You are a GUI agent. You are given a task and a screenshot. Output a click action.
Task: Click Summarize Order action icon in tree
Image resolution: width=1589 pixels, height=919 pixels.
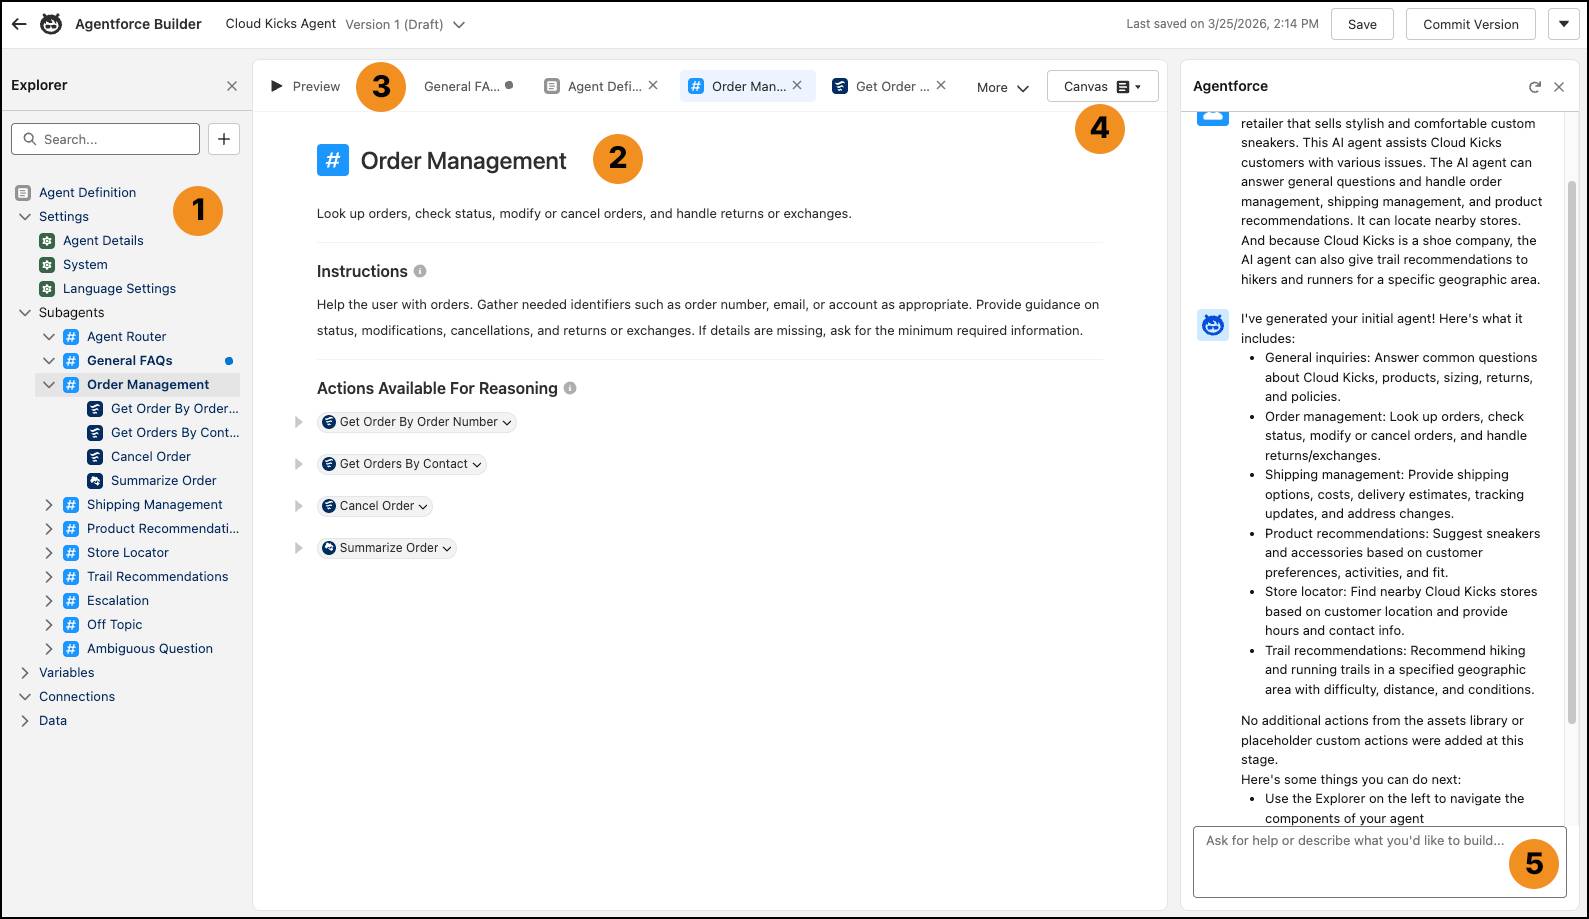(x=95, y=480)
